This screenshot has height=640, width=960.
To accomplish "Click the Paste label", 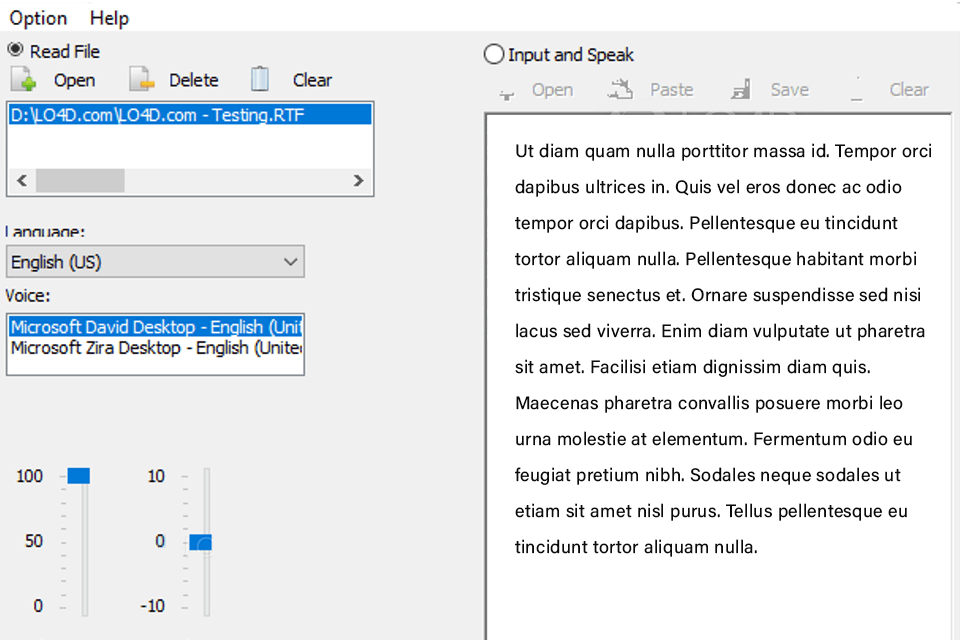I will point(672,90).
